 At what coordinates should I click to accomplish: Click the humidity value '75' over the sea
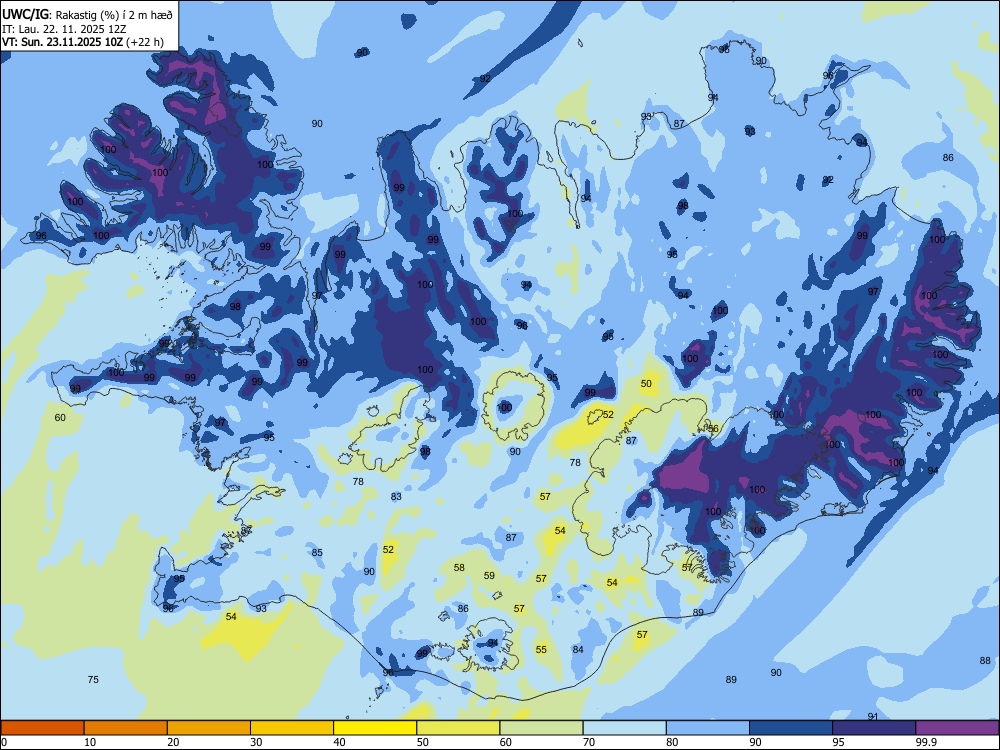pyautogui.click(x=93, y=679)
